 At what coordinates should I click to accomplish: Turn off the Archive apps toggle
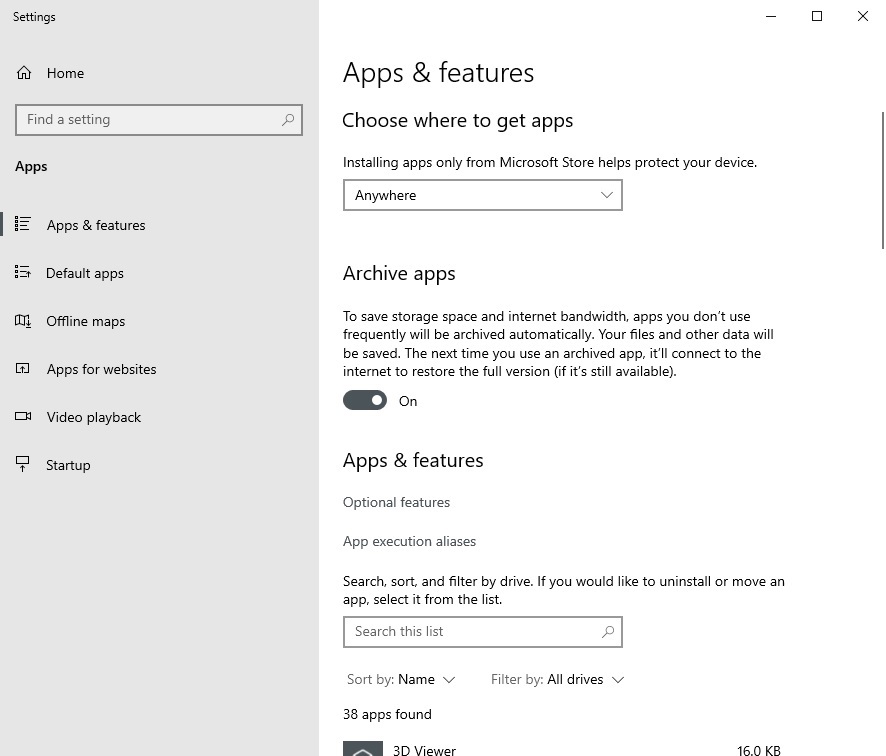(365, 399)
